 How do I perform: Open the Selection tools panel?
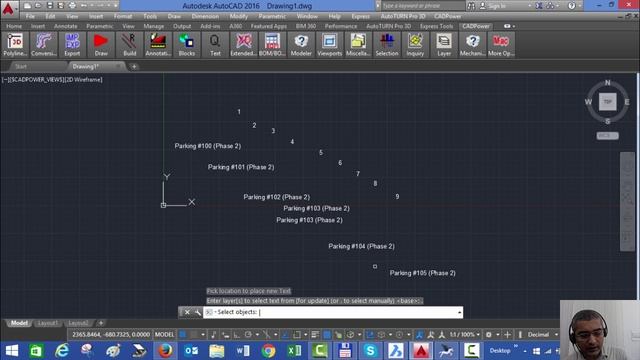(x=387, y=45)
